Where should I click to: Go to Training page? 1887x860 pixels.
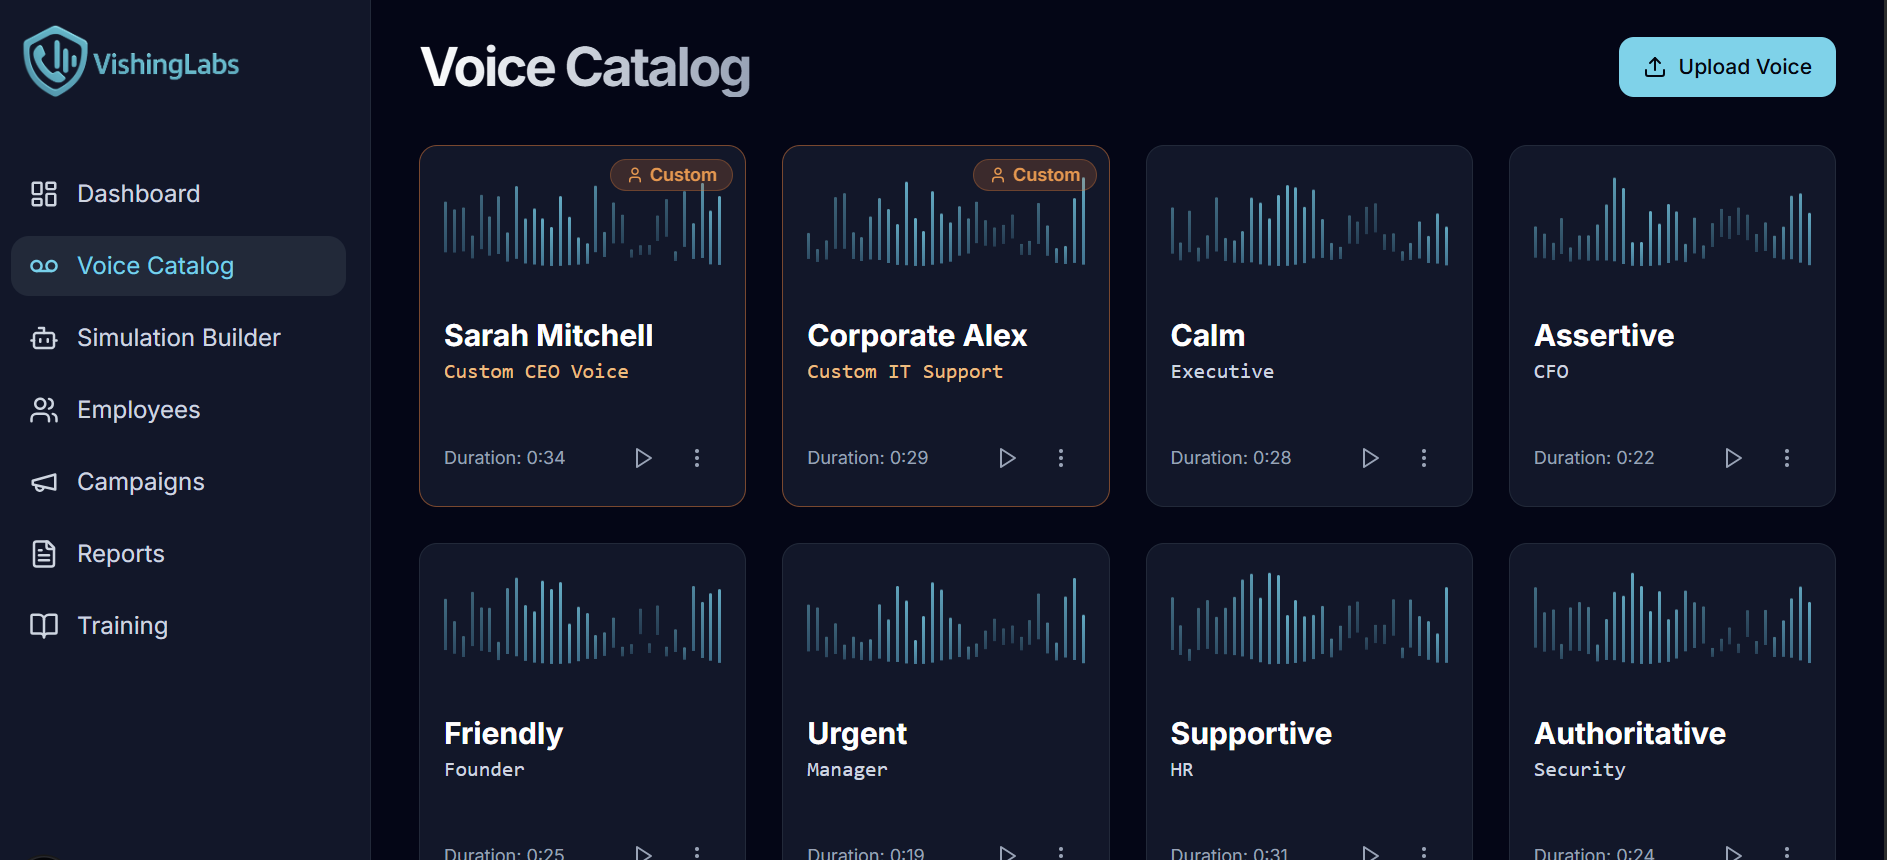[178, 626]
